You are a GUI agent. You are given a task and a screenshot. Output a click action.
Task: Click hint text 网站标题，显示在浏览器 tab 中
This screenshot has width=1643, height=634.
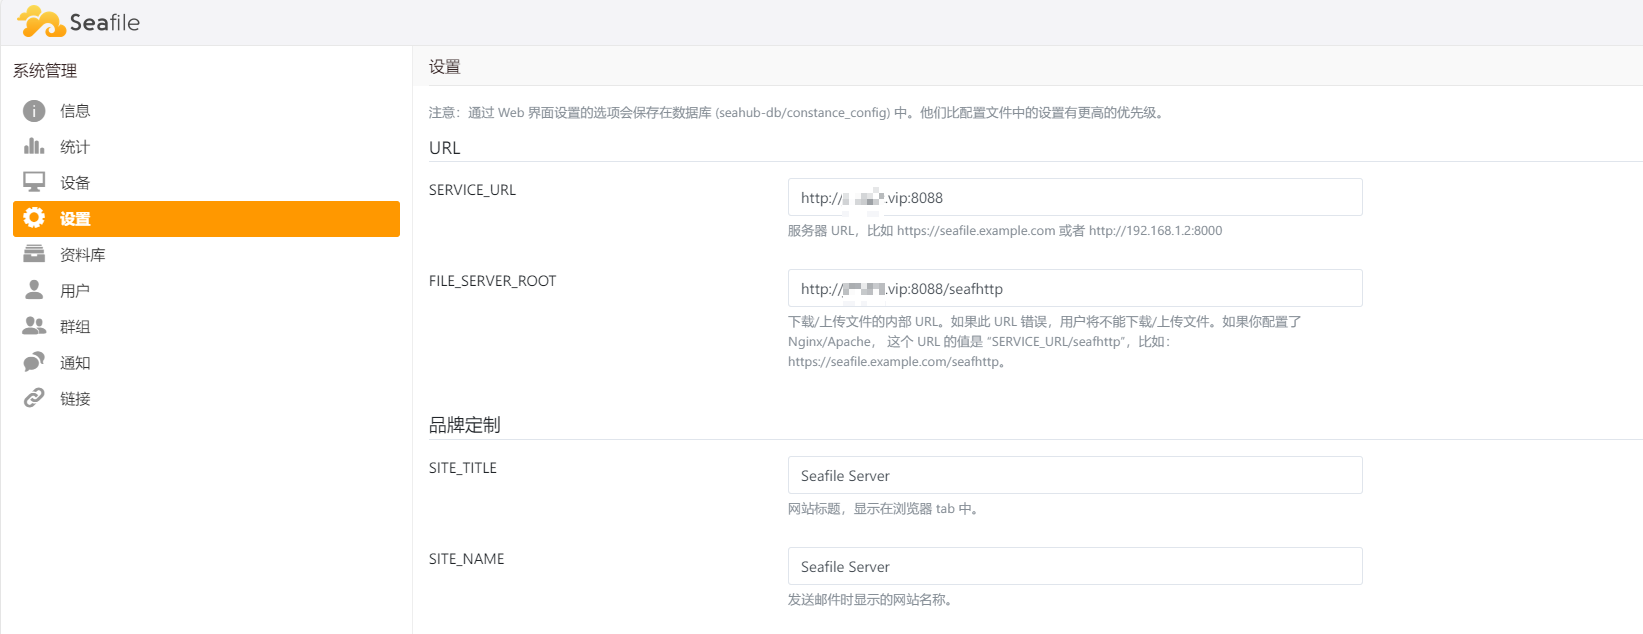tap(884, 509)
